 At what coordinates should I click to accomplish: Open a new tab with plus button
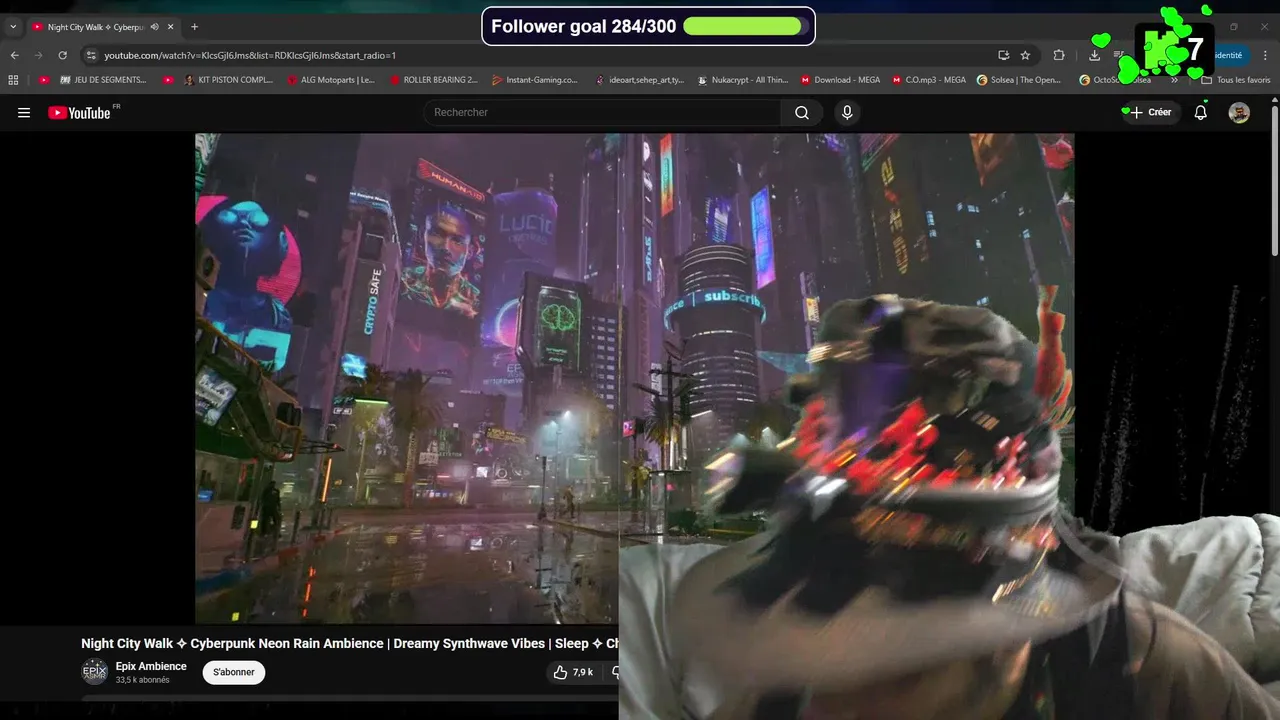coord(194,27)
